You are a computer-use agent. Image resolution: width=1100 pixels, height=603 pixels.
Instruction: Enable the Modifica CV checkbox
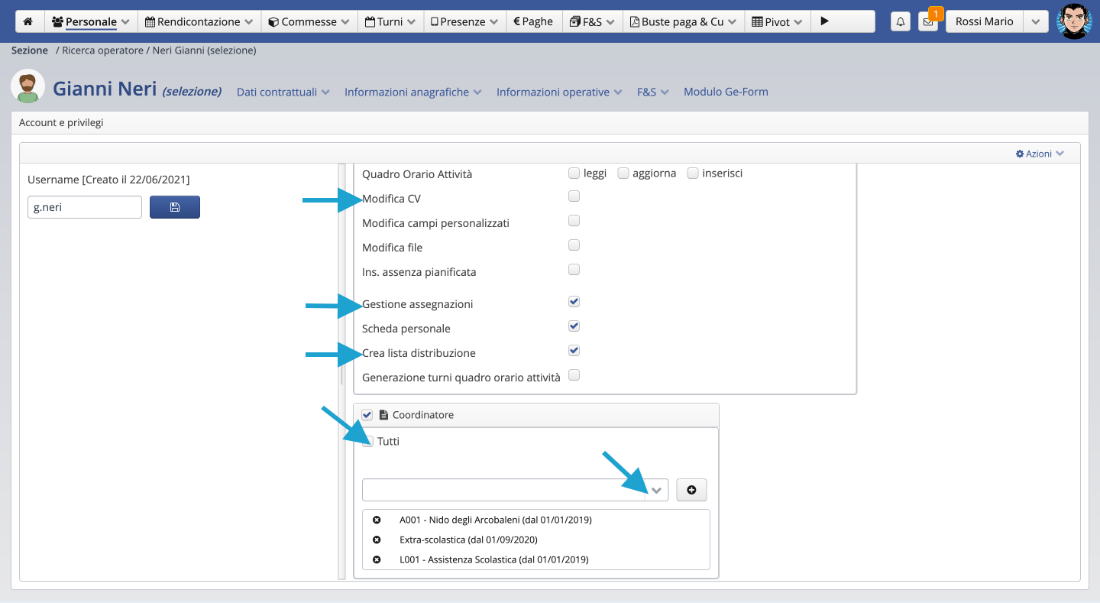click(574, 197)
